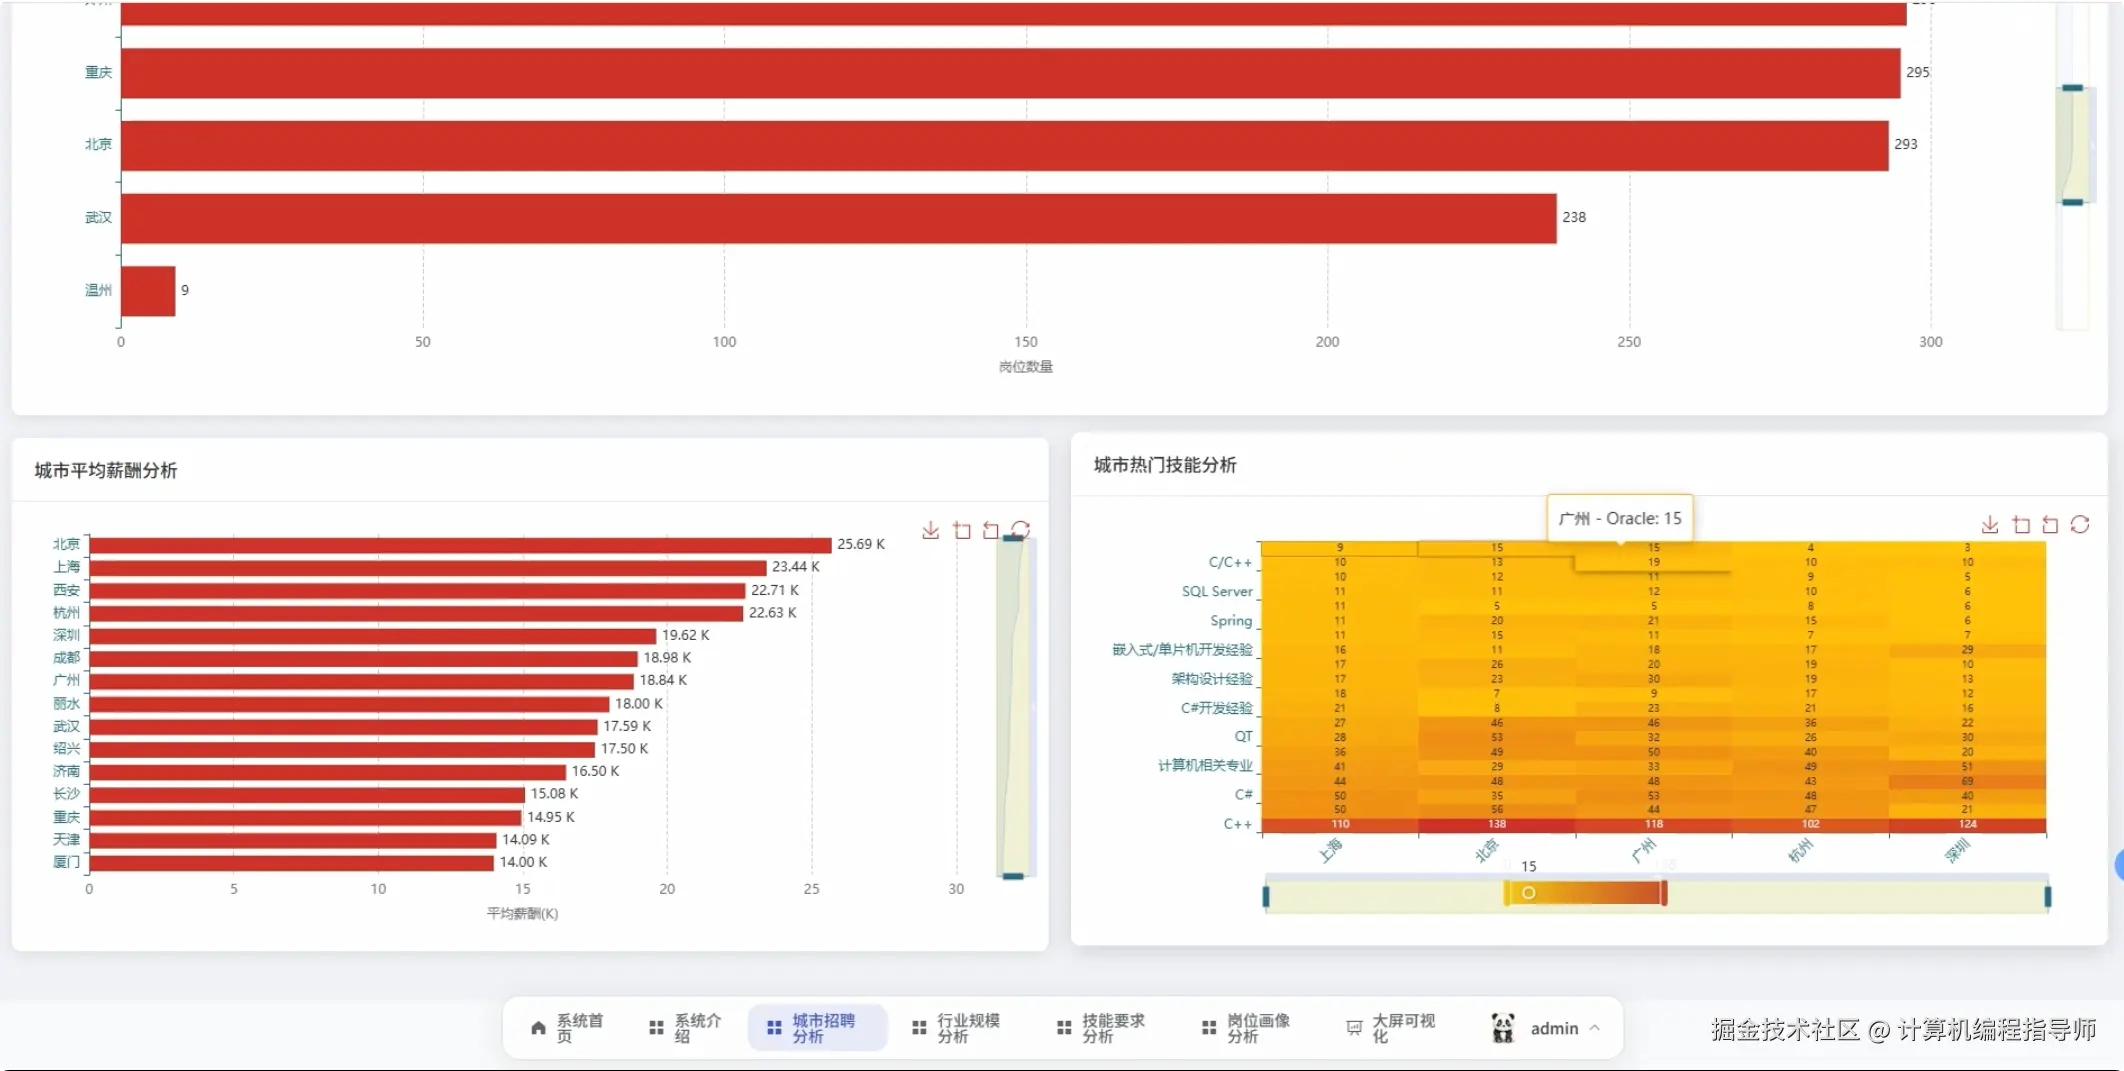Click the Spring skill label on heatmap

click(x=1231, y=620)
